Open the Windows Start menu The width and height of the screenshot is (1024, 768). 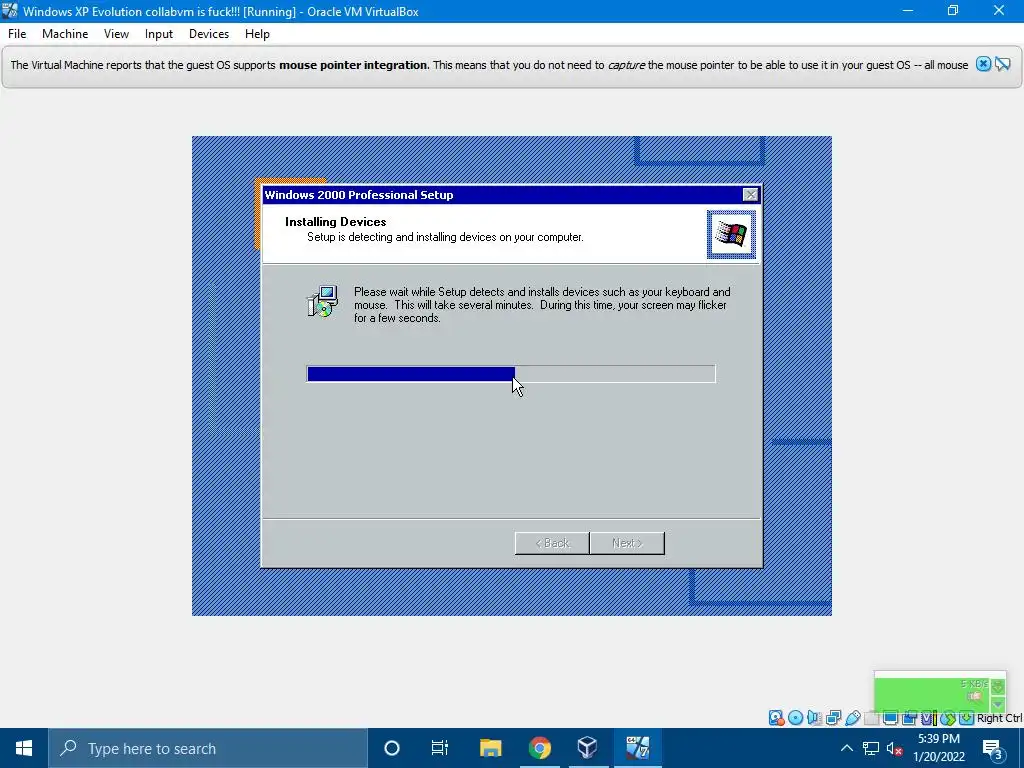coord(24,748)
